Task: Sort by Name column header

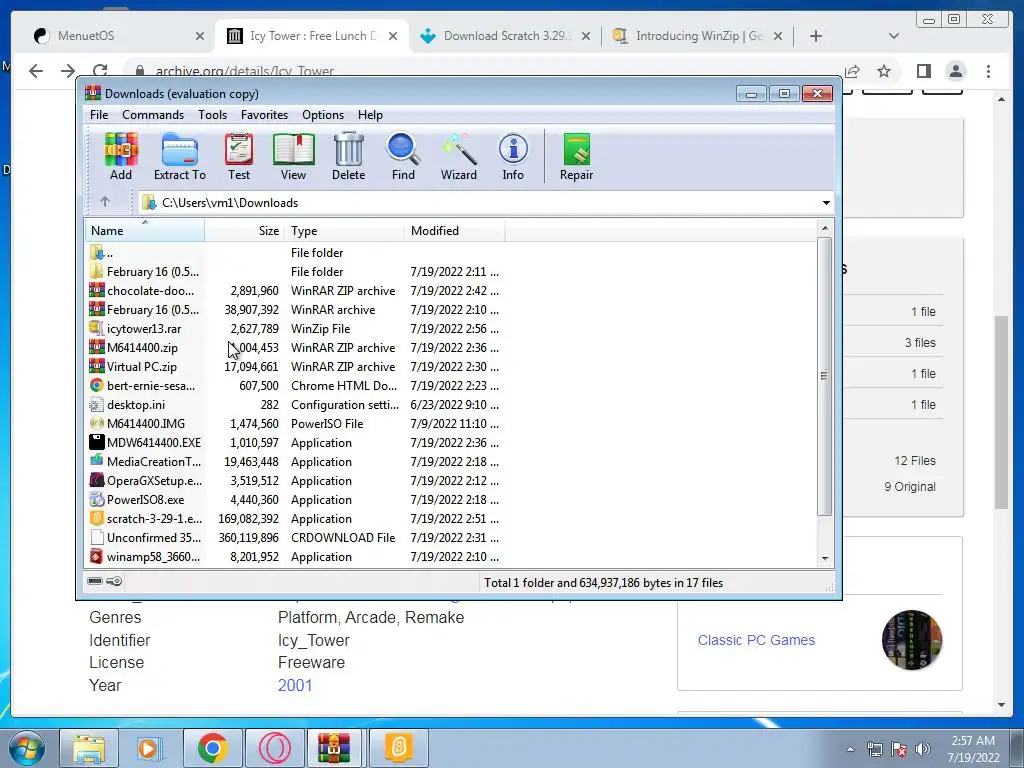Action: pos(144,231)
